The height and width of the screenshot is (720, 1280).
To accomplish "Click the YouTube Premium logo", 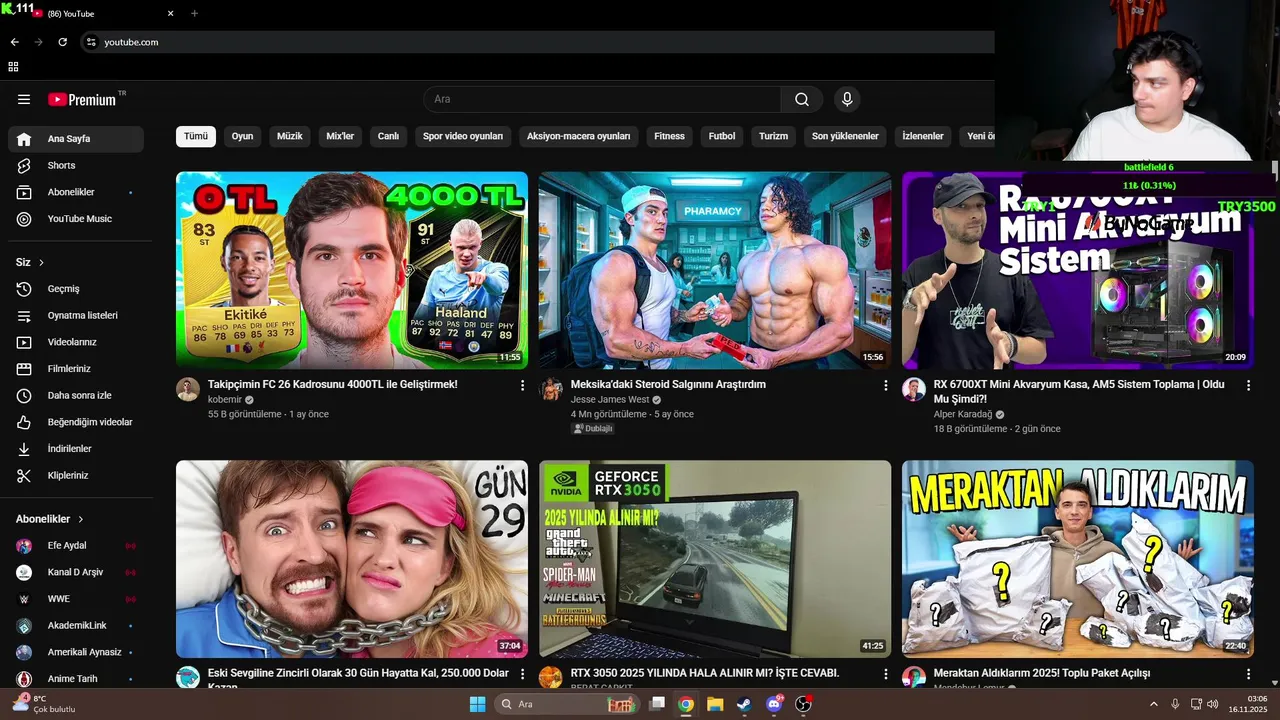I will tap(82, 99).
